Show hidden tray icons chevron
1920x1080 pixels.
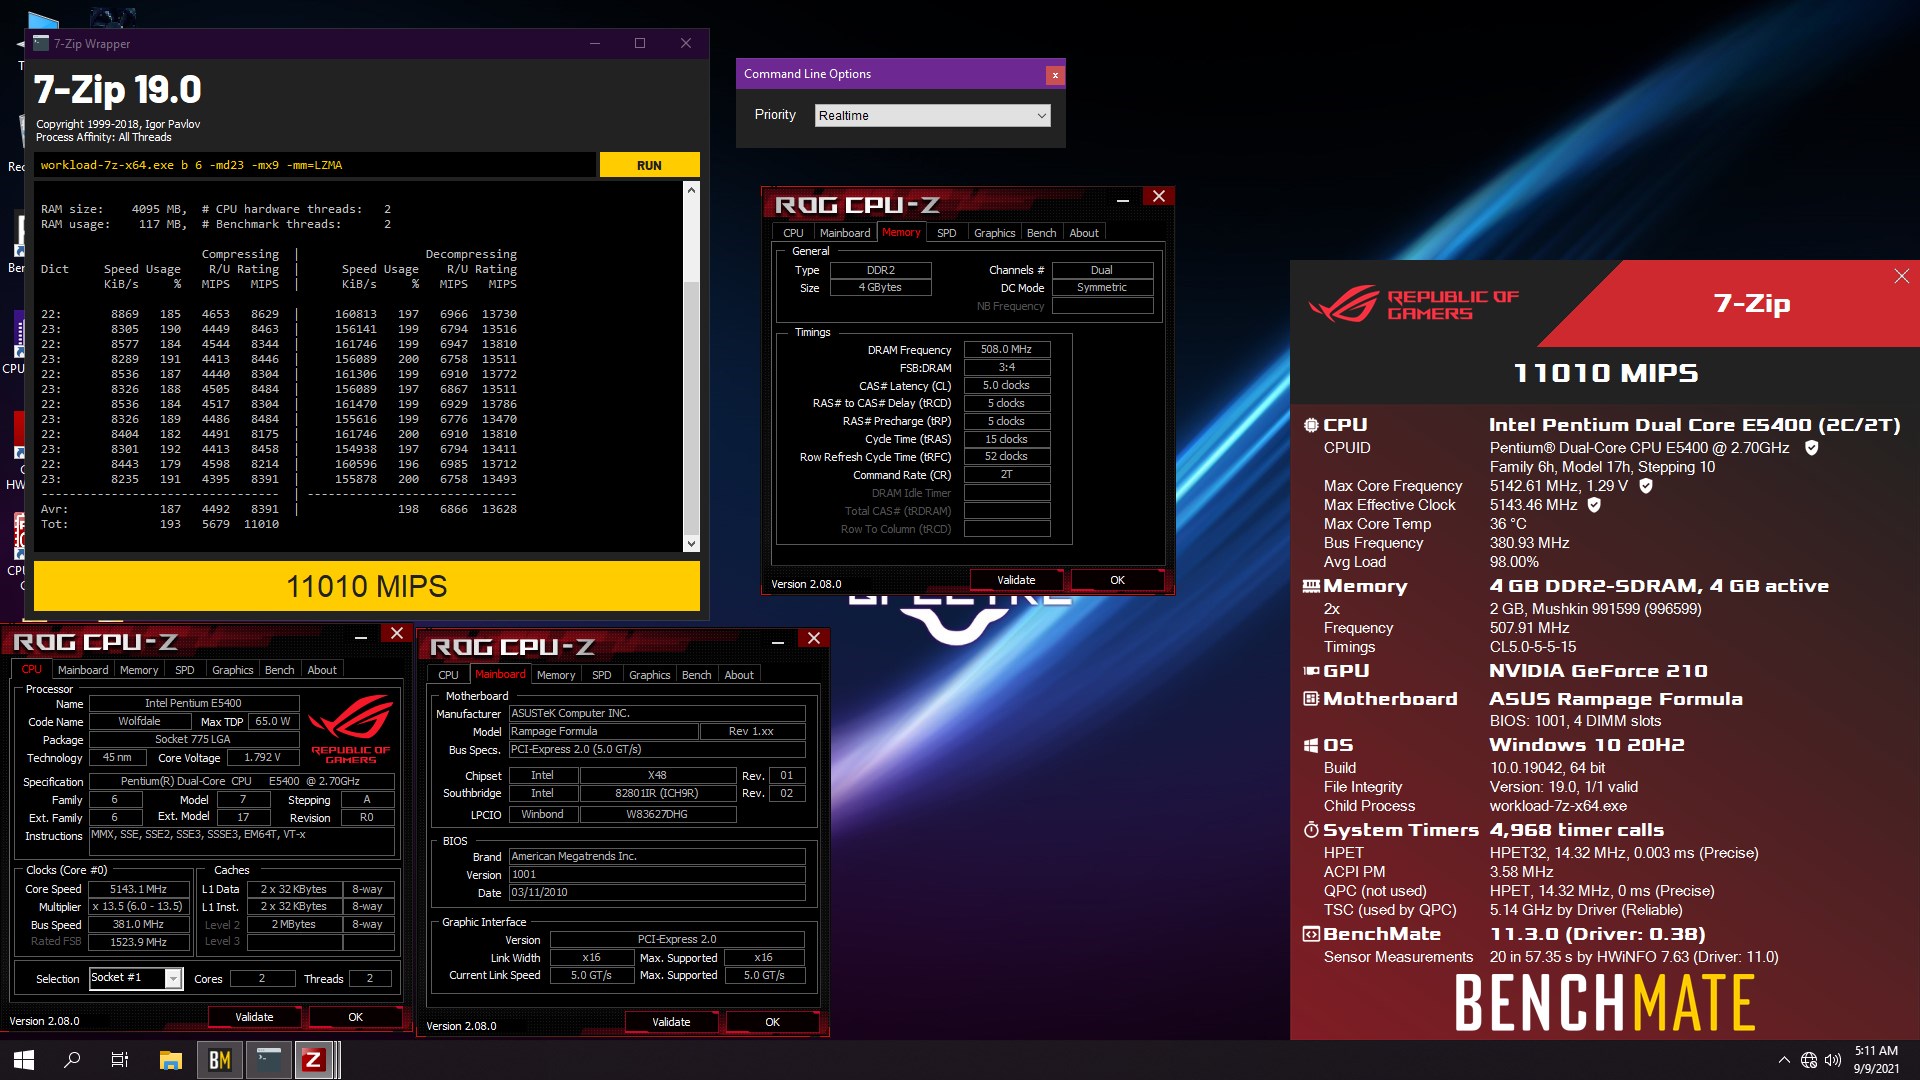tap(1784, 1060)
